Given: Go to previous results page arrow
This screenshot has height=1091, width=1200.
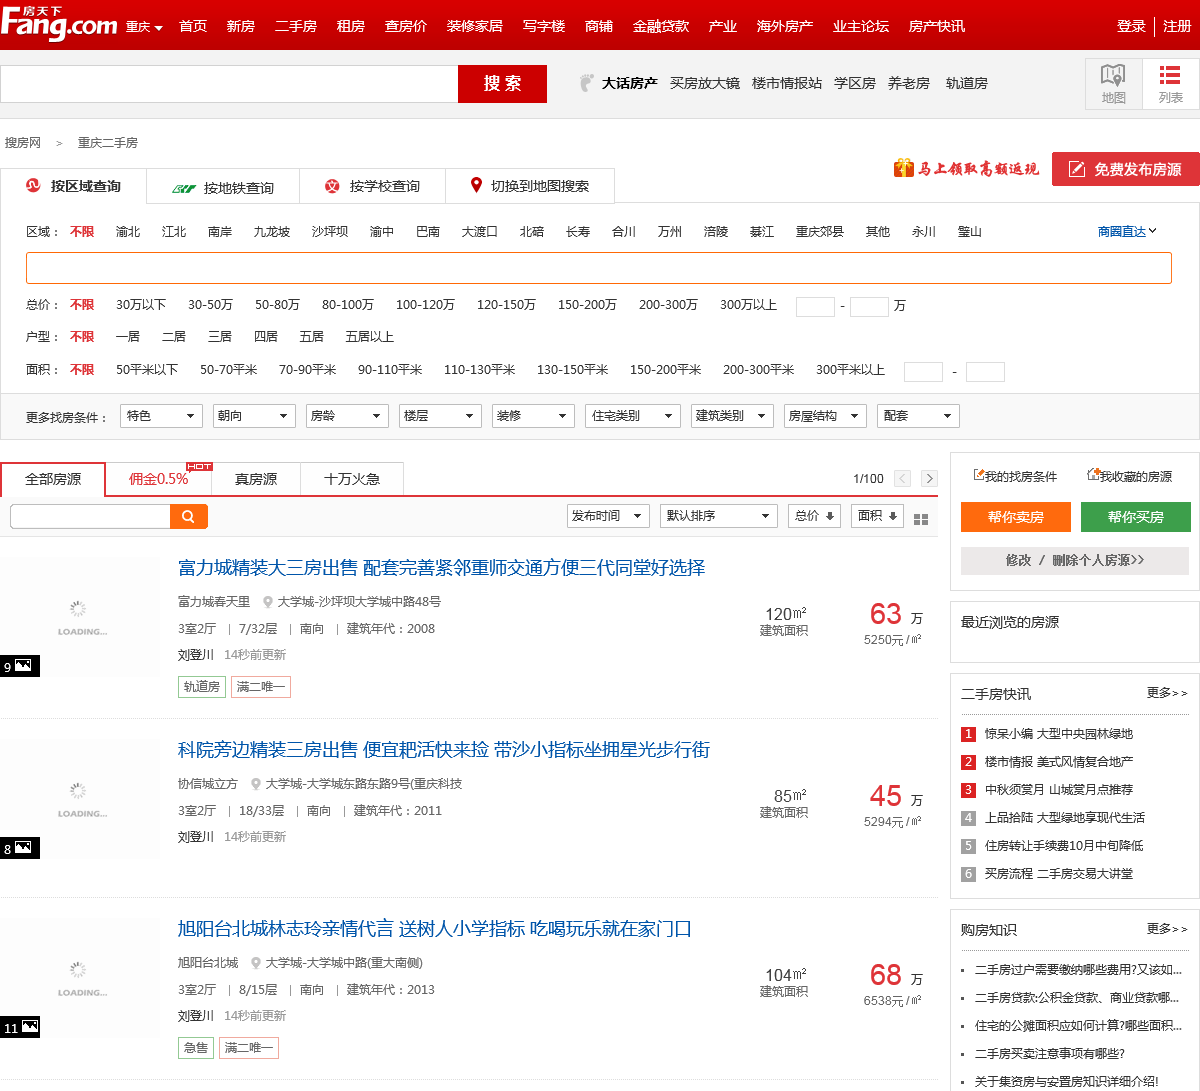Looking at the screenshot, I should click(903, 479).
